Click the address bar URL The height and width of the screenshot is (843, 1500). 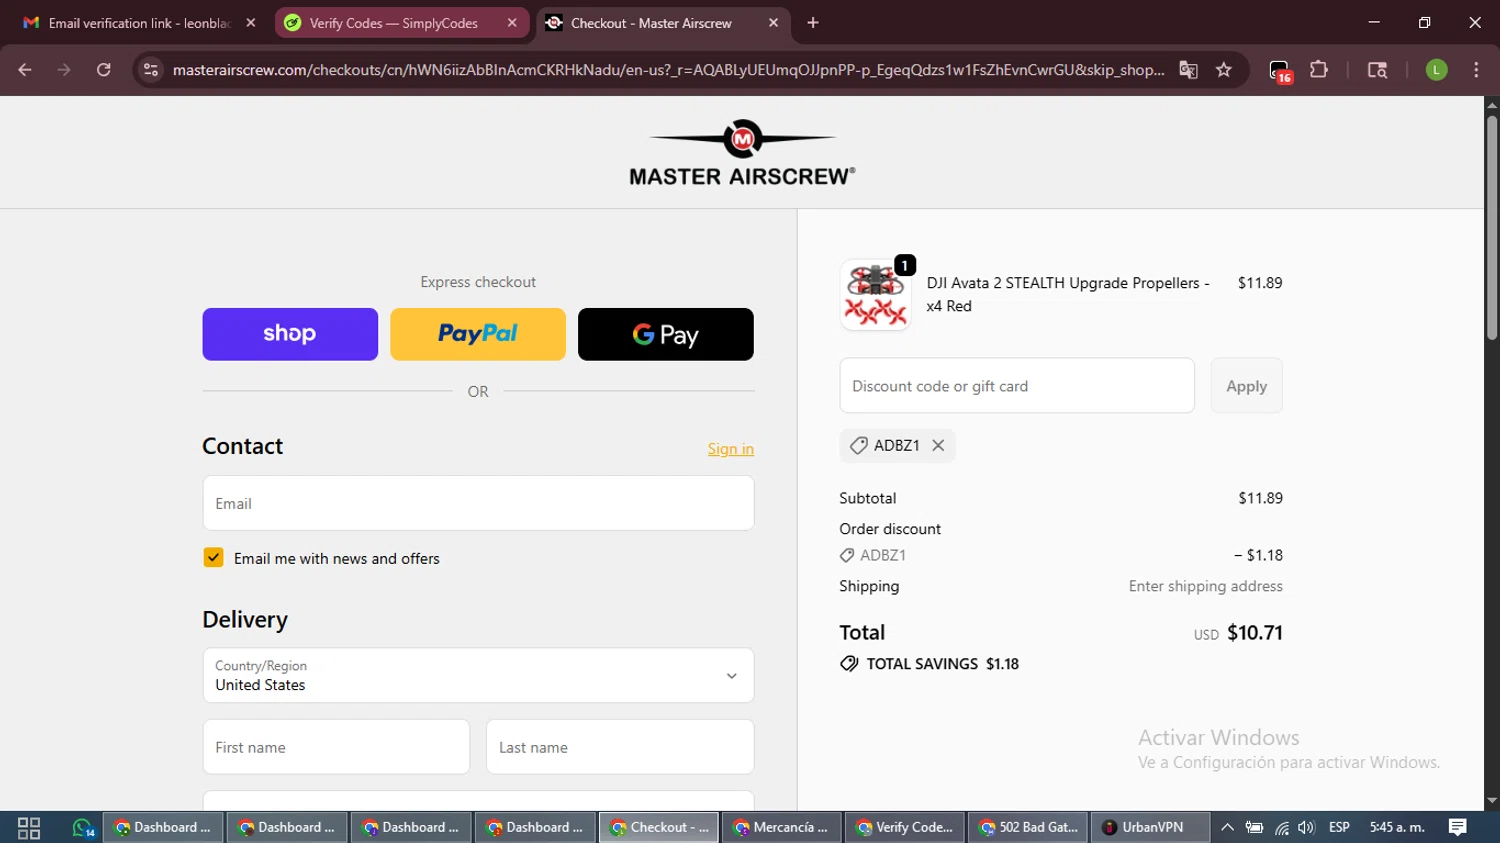pyautogui.click(x=668, y=70)
